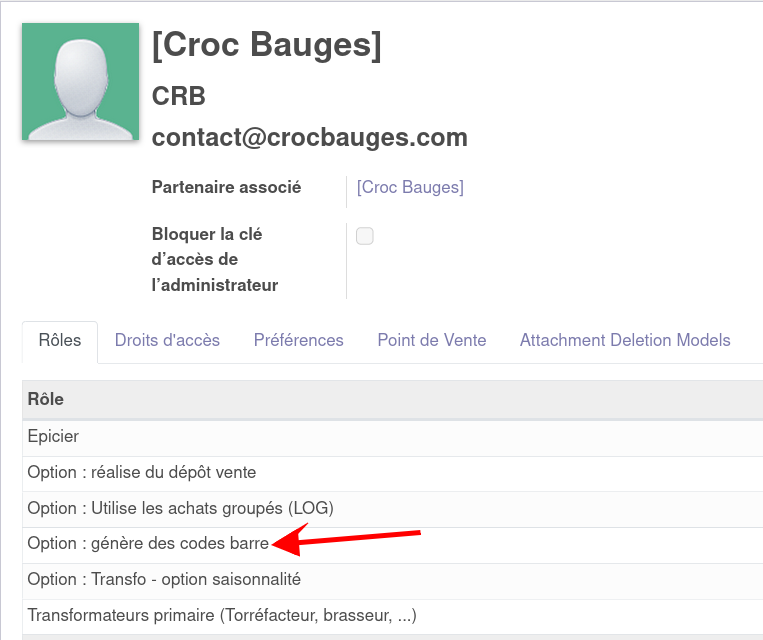Click the user avatar placeholder image
Image resolution: width=763 pixels, height=640 pixels.
[80, 81]
